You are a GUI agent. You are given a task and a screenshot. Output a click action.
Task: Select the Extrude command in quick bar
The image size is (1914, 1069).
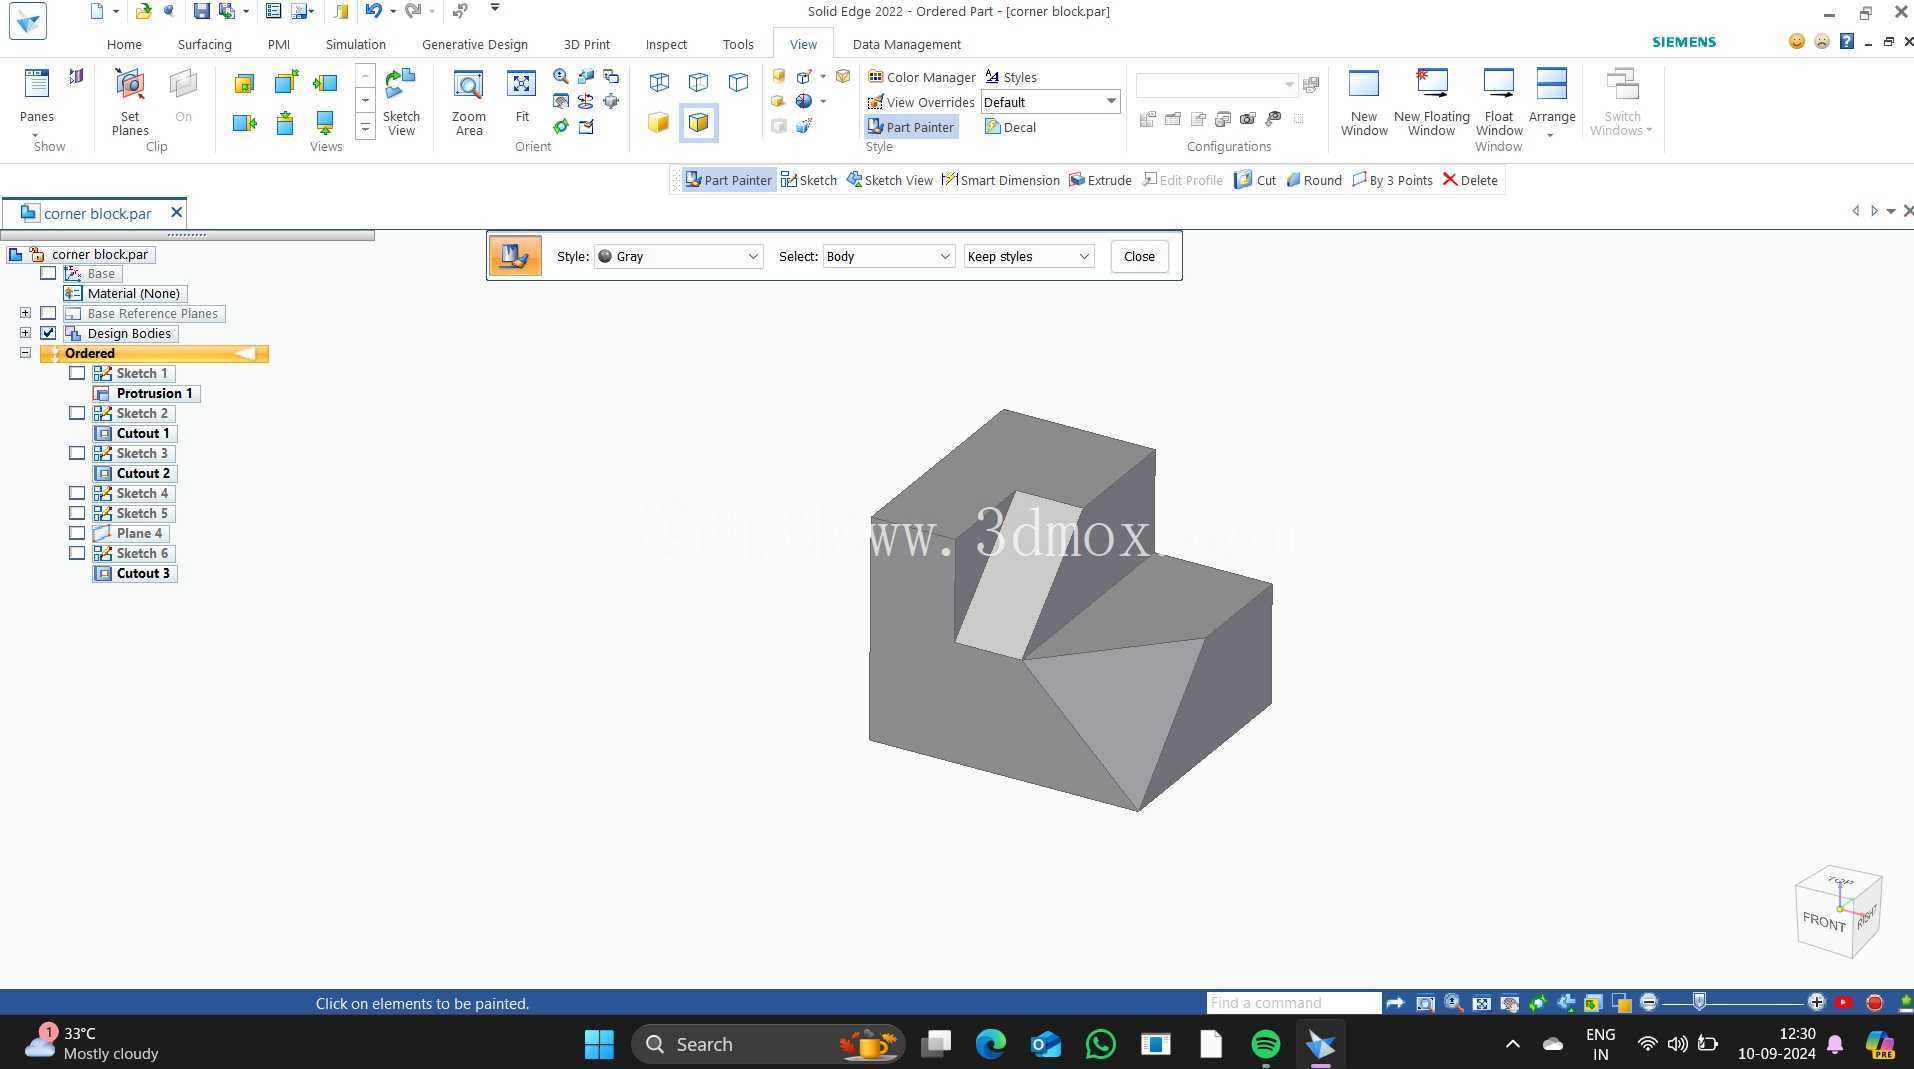click(x=1100, y=180)
